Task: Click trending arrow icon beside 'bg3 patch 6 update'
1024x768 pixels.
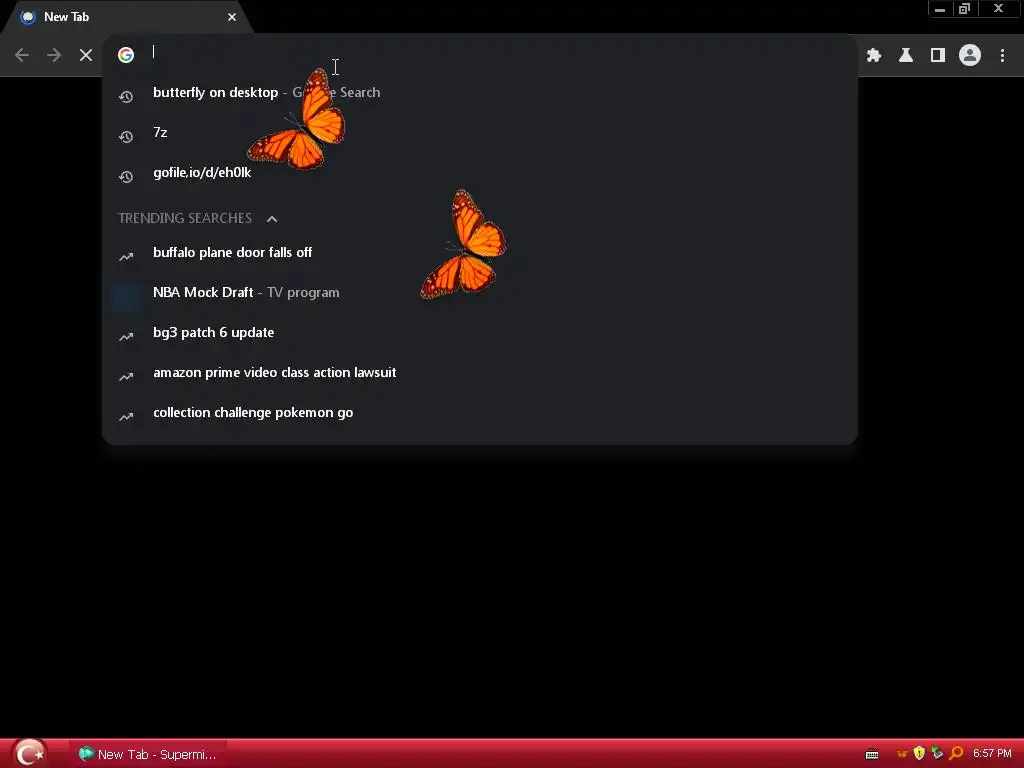Action: (x=126, y=336)
